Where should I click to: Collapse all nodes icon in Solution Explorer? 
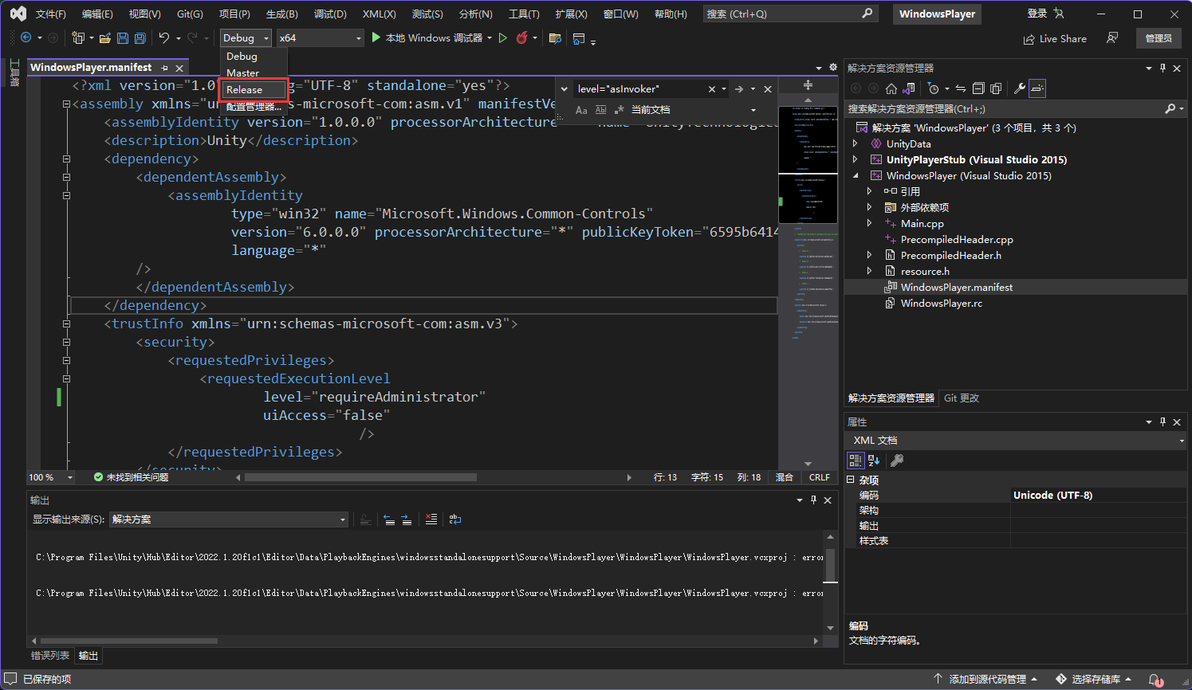click(978, 89)
